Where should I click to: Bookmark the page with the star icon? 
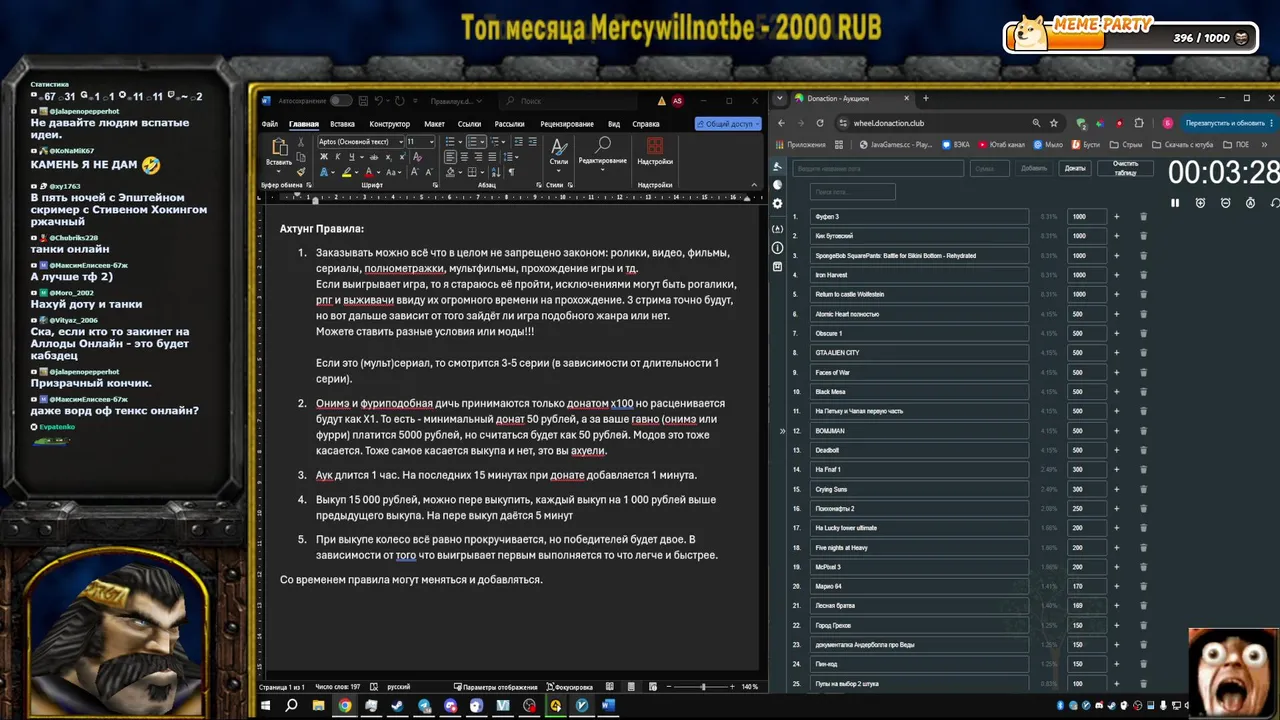(x=1054, y=123)
